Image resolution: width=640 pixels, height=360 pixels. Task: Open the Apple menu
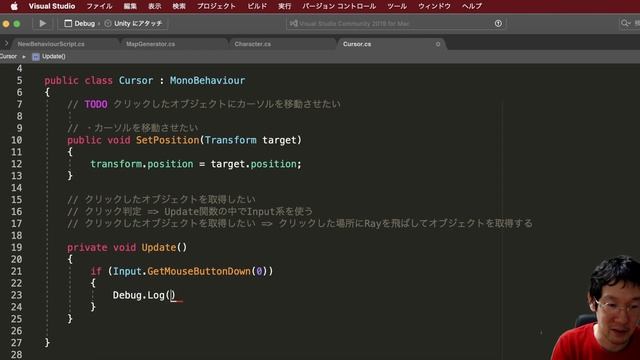pyautogui.click(x=14, y=6)
